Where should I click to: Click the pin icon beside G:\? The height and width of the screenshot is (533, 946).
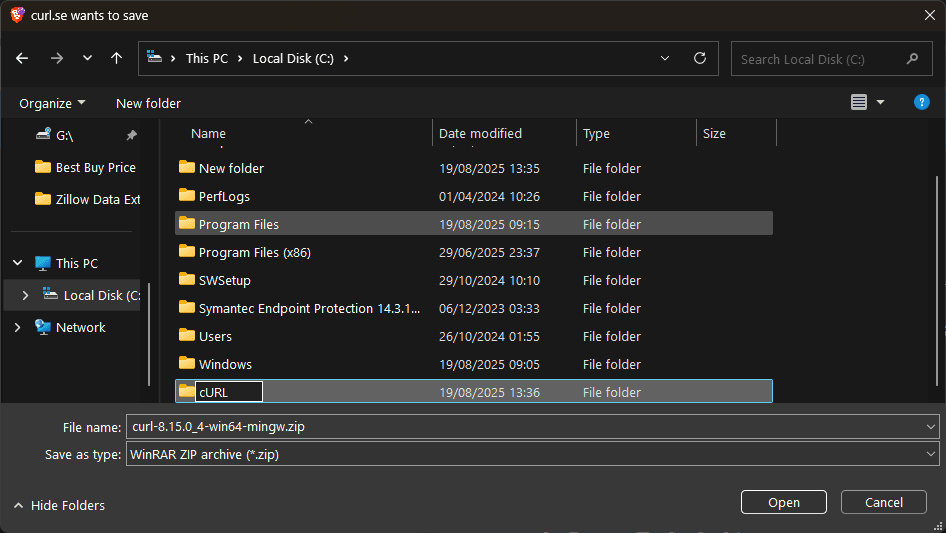pos(131,135)
